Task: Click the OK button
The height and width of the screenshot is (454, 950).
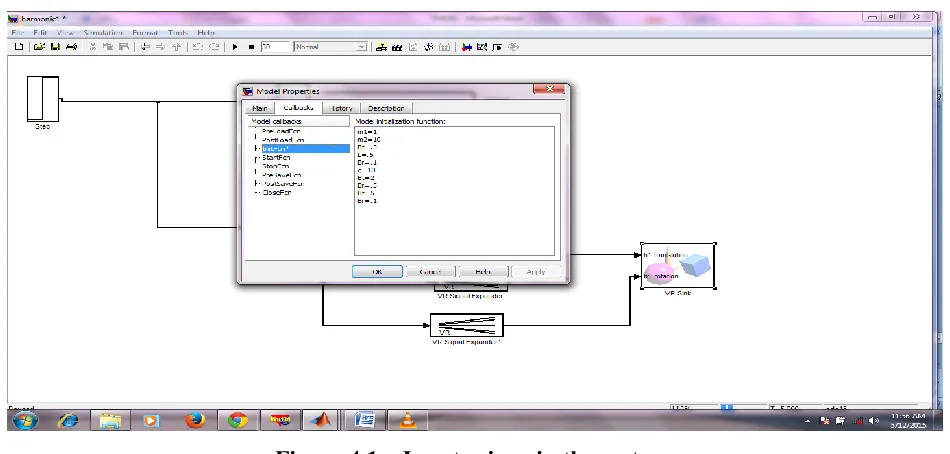Action: tap(377, 272)
